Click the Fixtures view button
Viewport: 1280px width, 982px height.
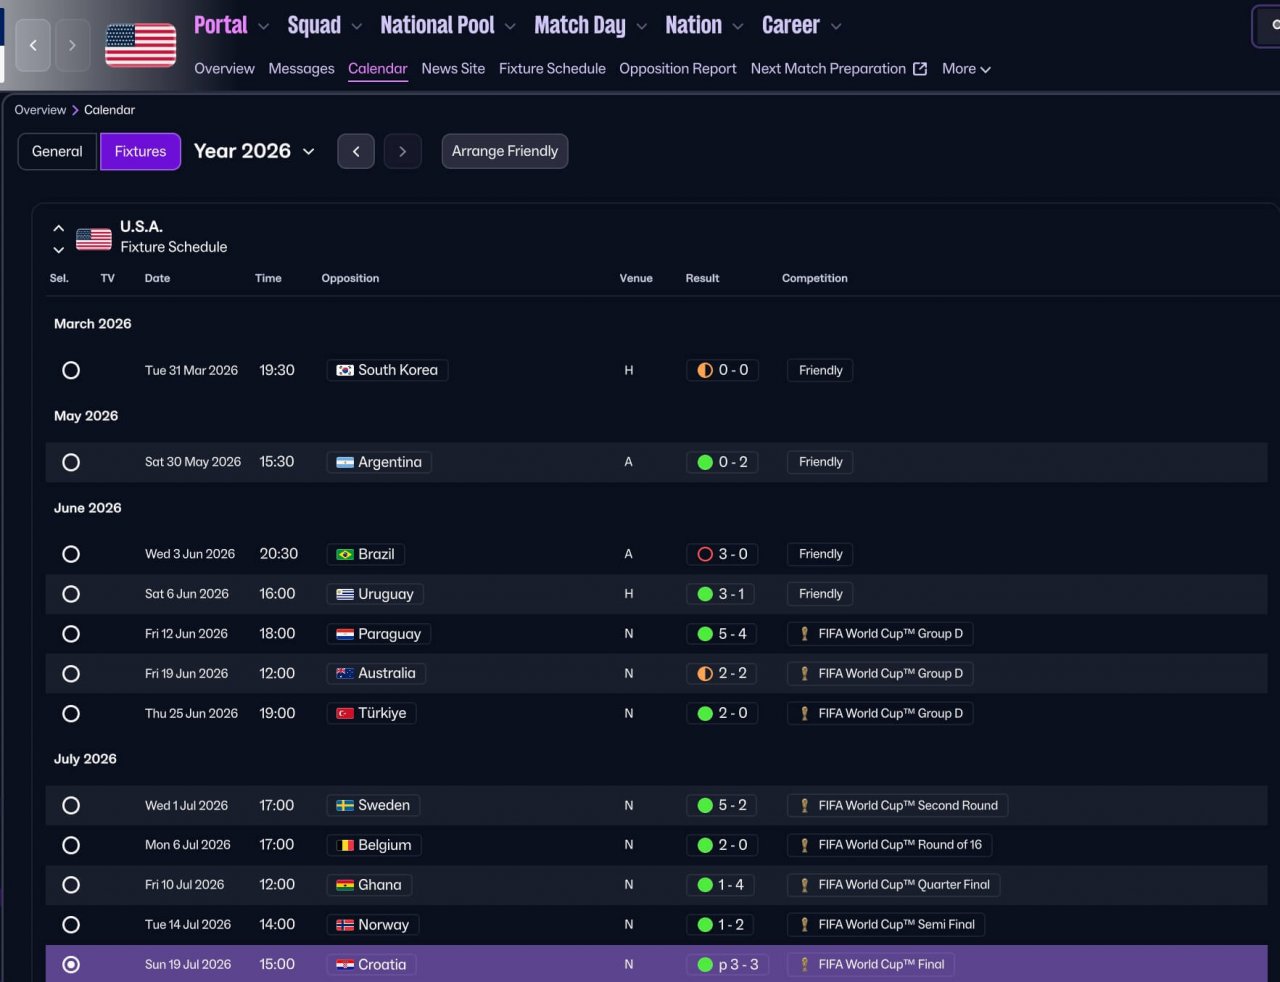(x=140, y=152)
